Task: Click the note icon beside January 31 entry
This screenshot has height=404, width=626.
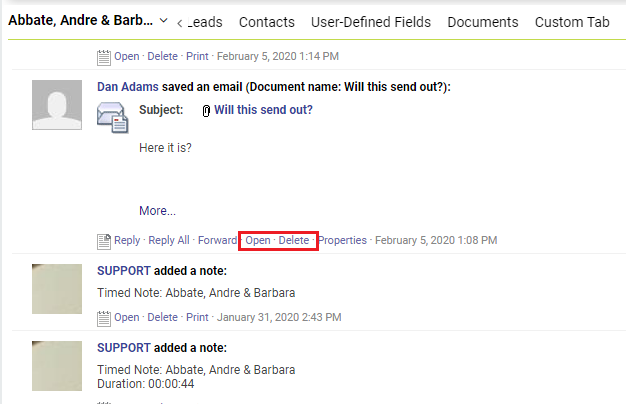Action: pos(103,317)
